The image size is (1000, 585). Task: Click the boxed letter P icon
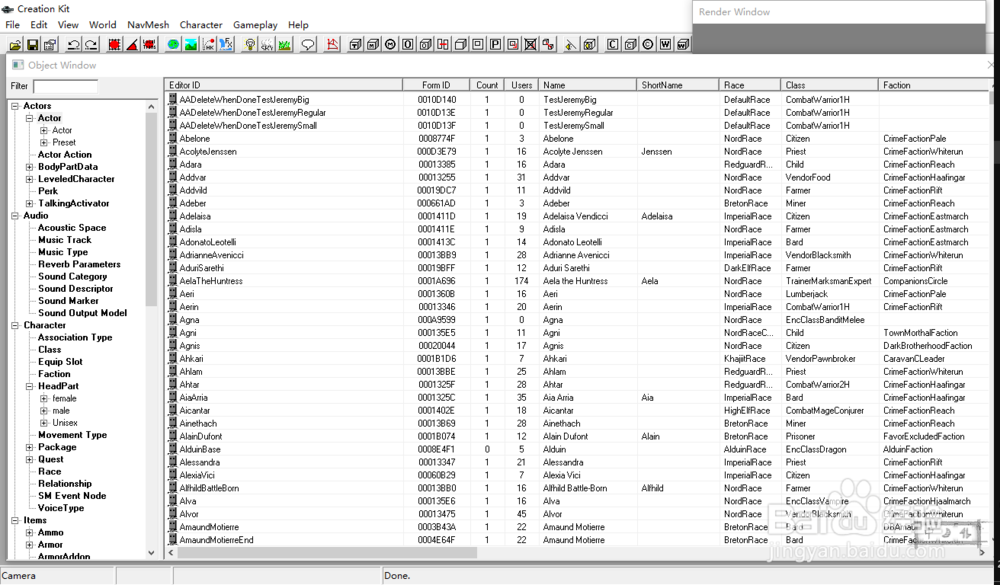(496, 44)
